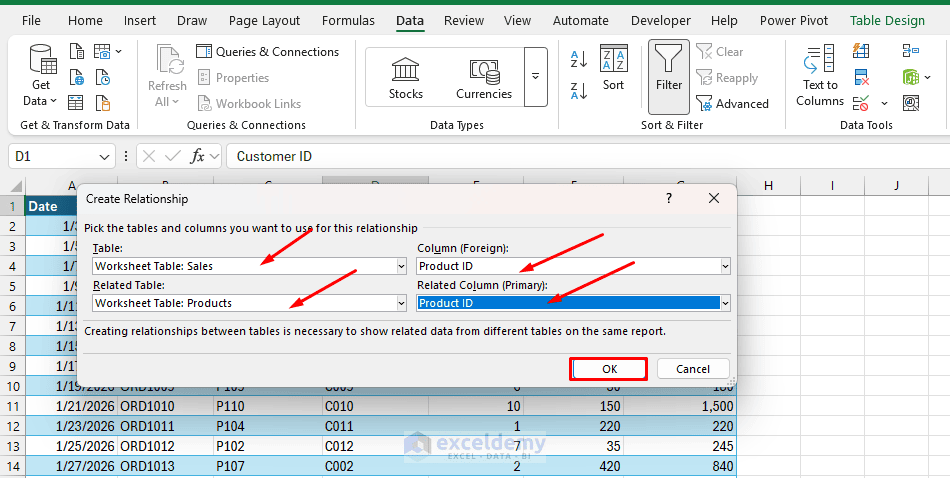Switch to the Formulas tab
Viewport: 950px width, 478px height.
coord(348,21)
